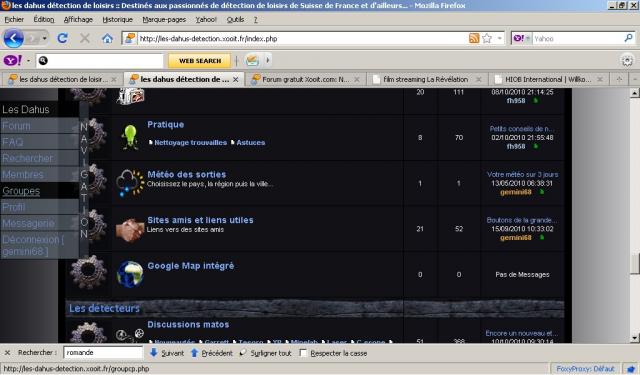This screenshot has width=640, height=375.
Task: Open the Météo des sorties forum
Action: [x=187, y=174]
